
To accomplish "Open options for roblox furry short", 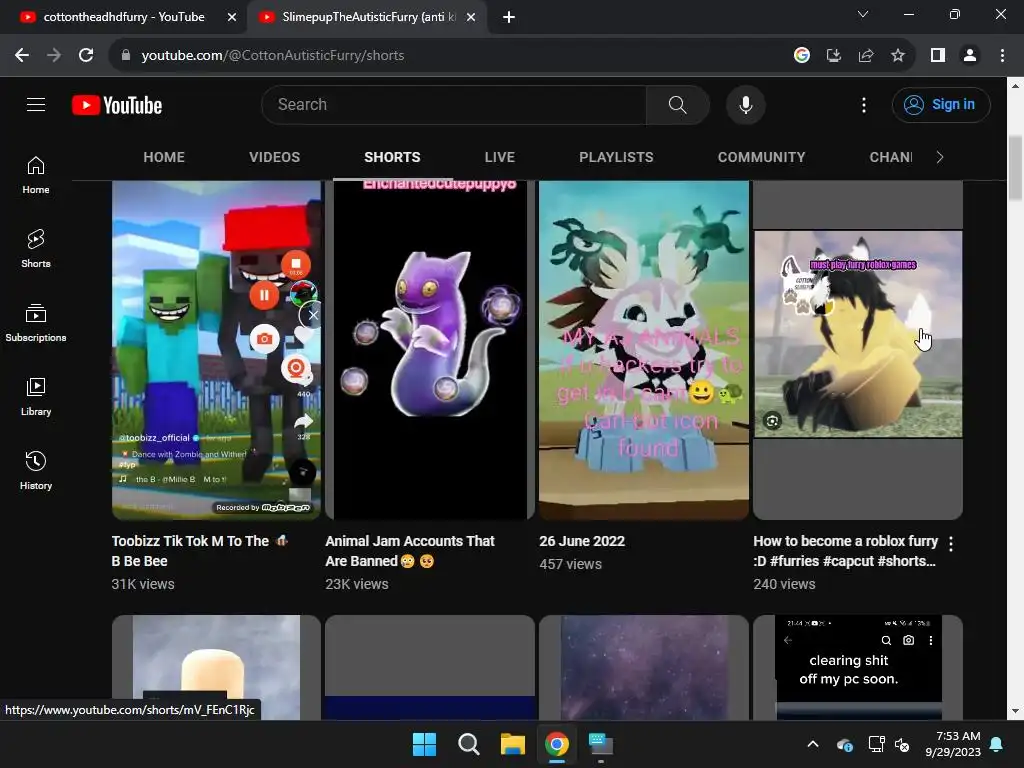I will [x=951, y=544].
